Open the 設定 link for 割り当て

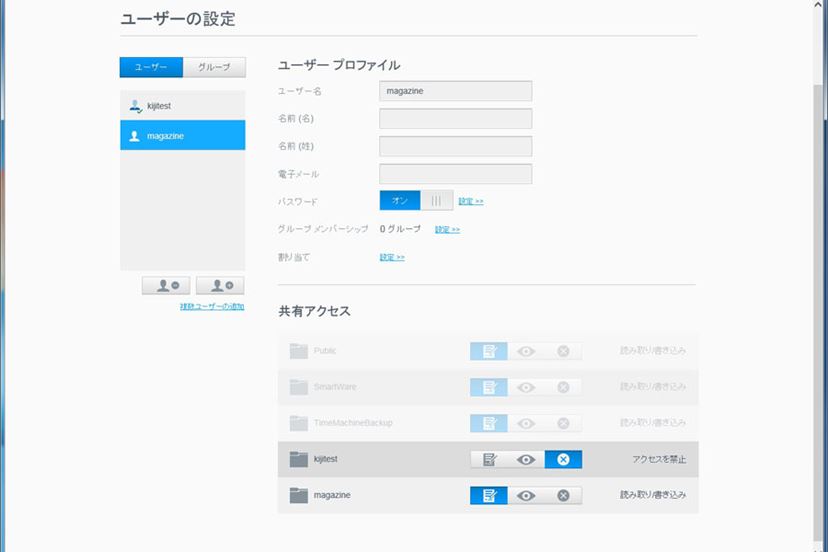(x=392, y=257)
